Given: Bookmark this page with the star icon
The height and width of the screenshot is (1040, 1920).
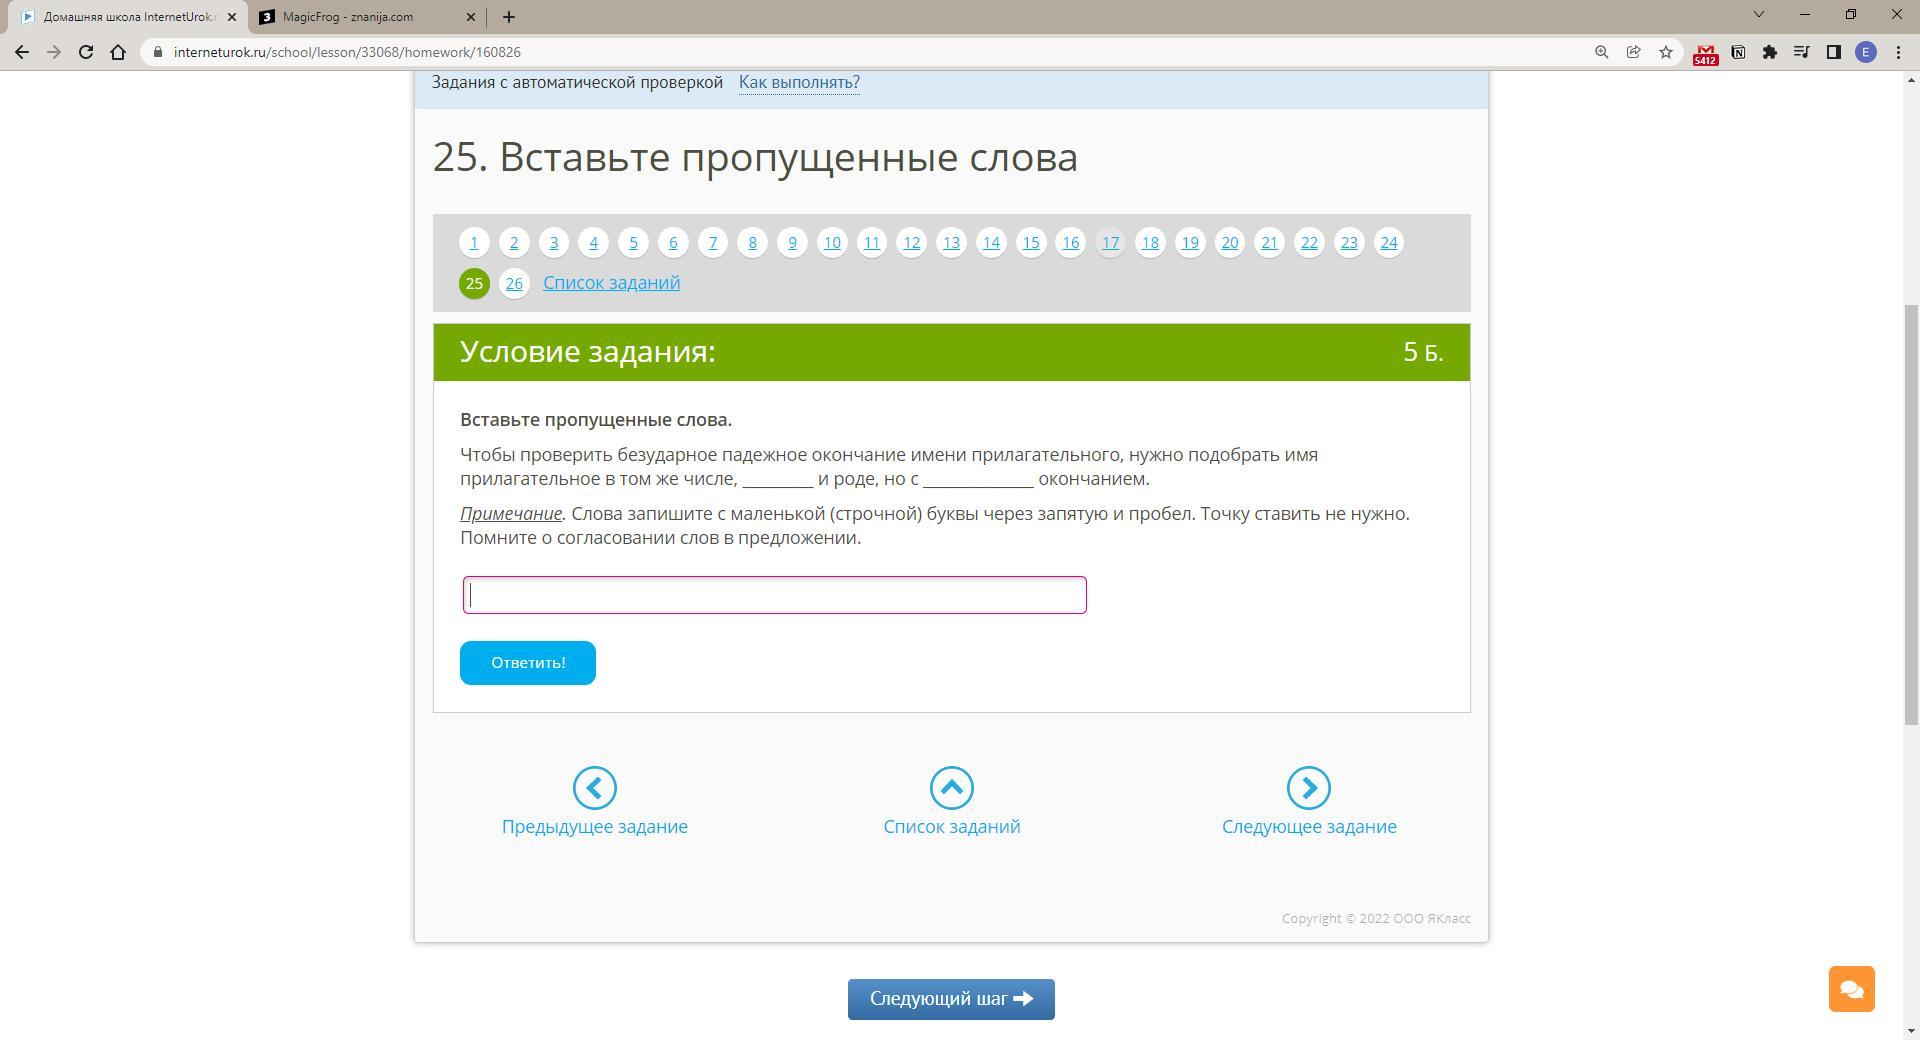Looking at the screenshot, I should 1666,52.
